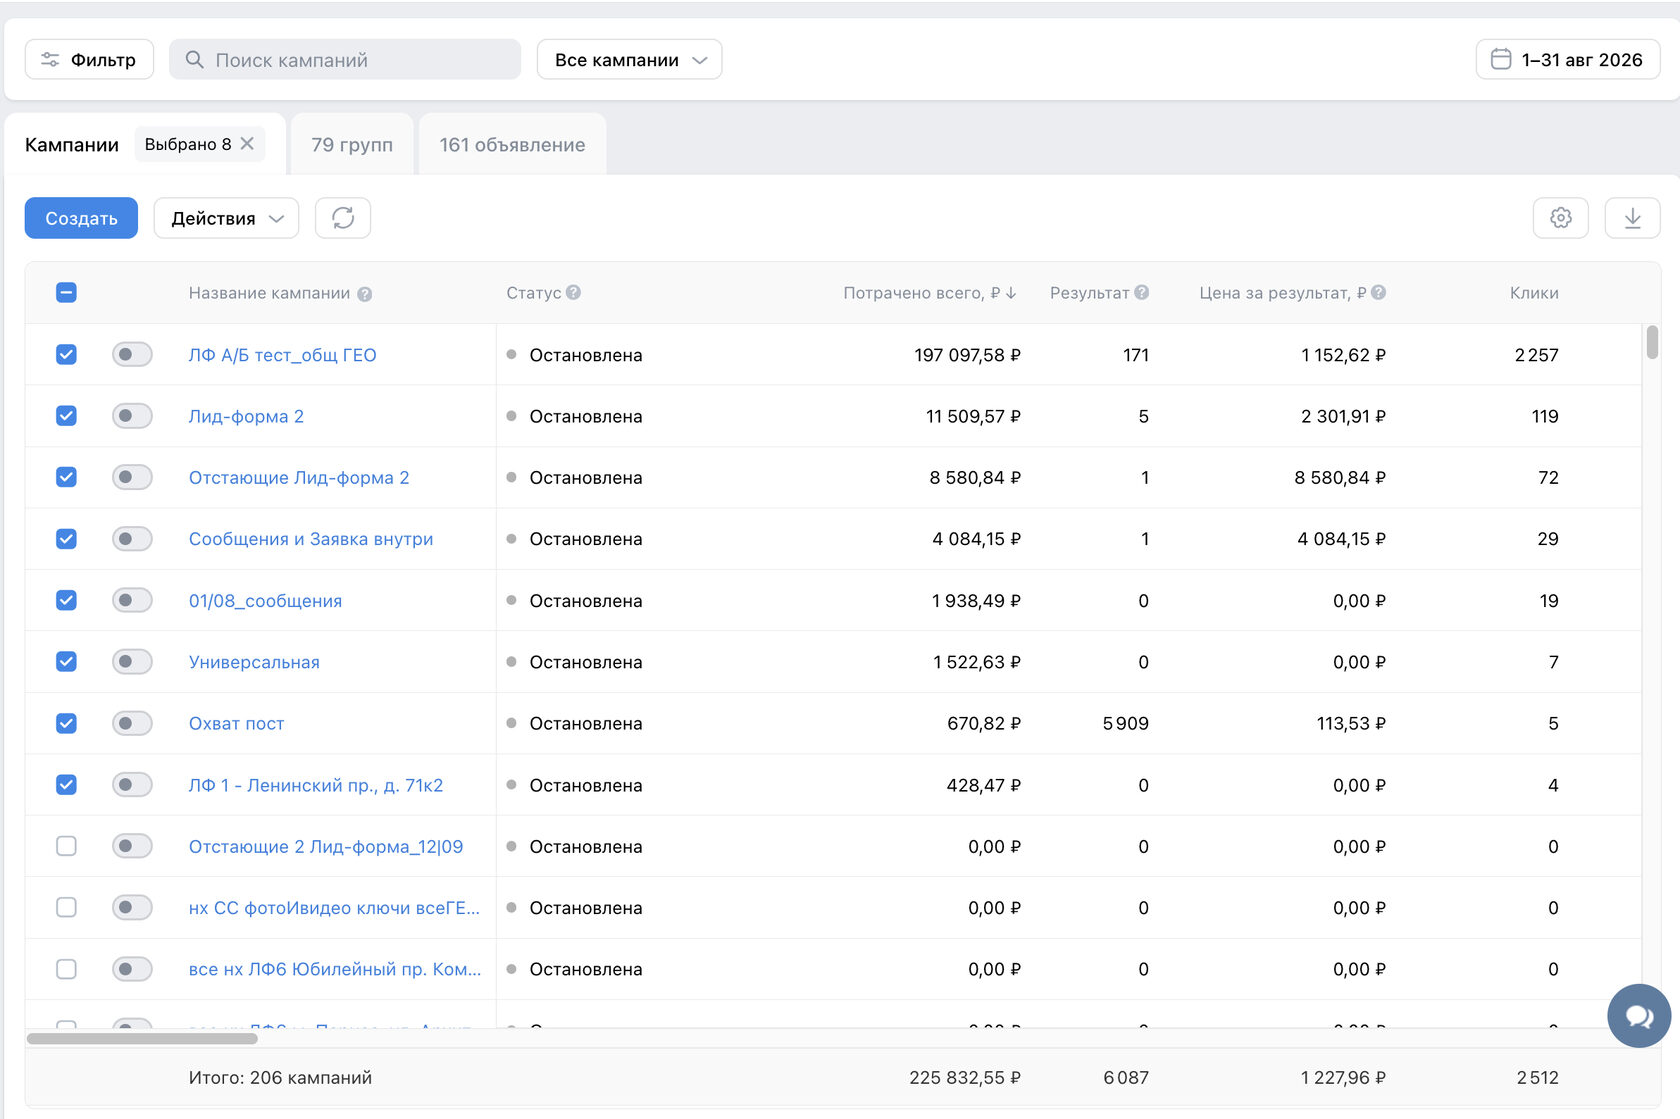Viewport: 1680px width, 1119px height.
Task: Click the download export icon
Action: (x=1632, y=218)
